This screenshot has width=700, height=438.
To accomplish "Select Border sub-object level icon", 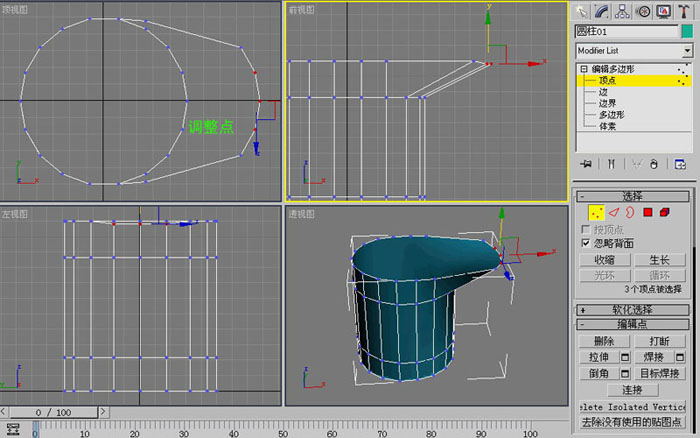I will click(x=630, y=213).
